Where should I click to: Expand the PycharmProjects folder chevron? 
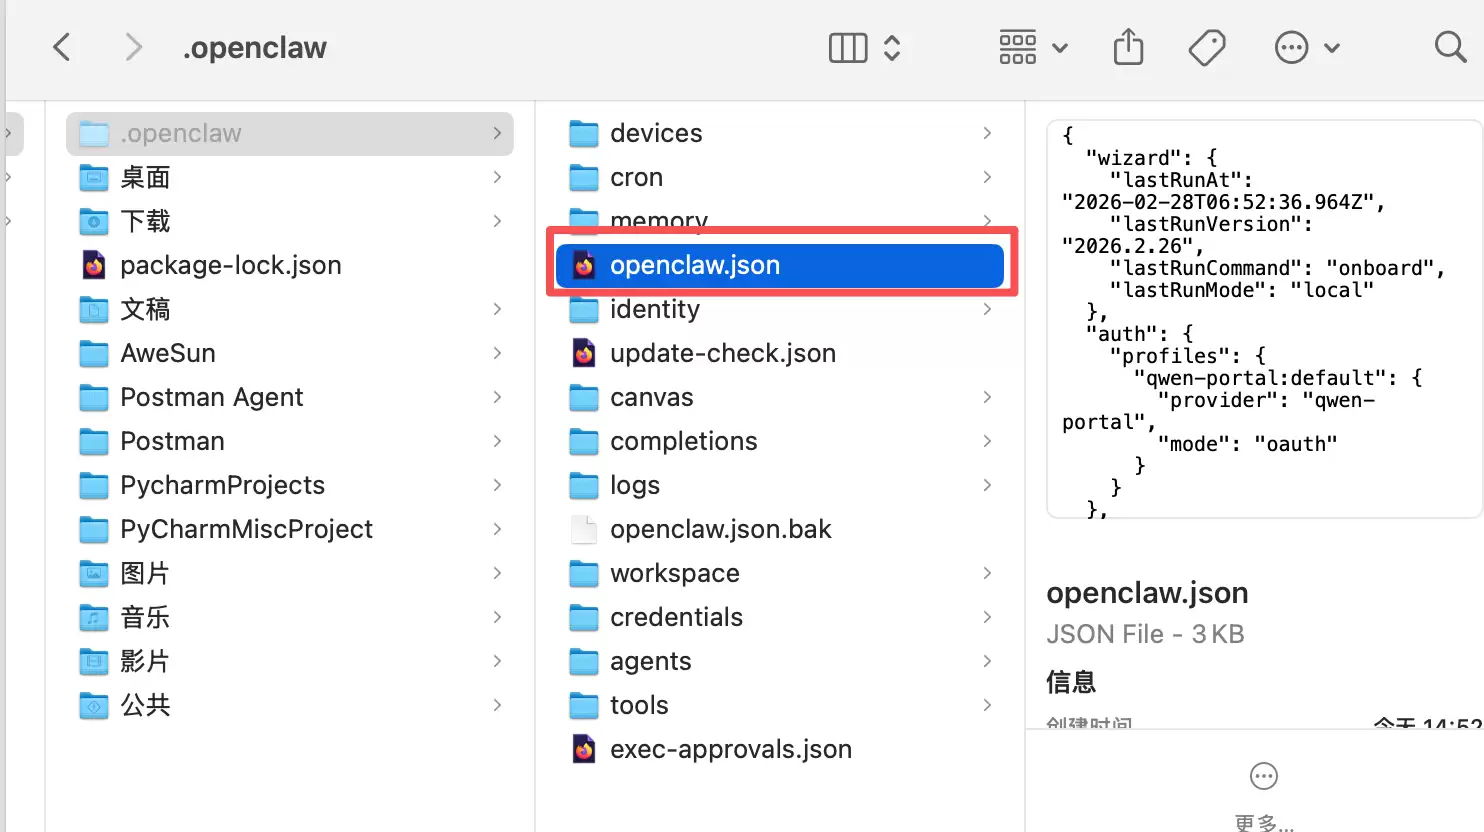497,485
